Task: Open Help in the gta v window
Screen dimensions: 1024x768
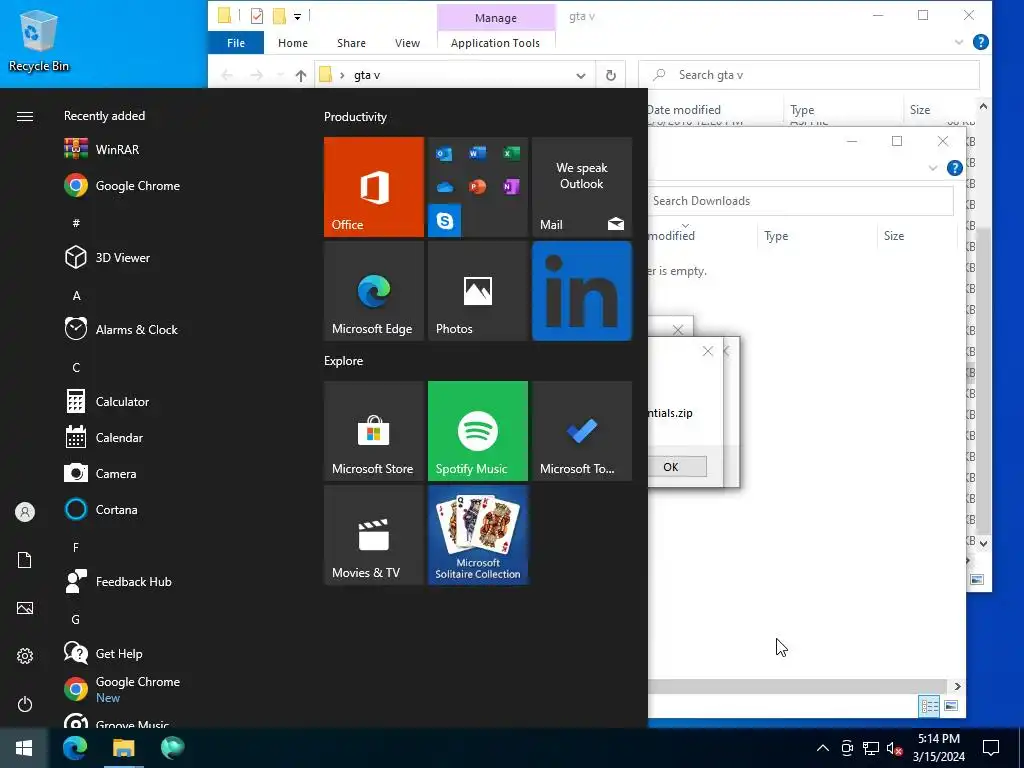Action: click(x=980, y=42)
